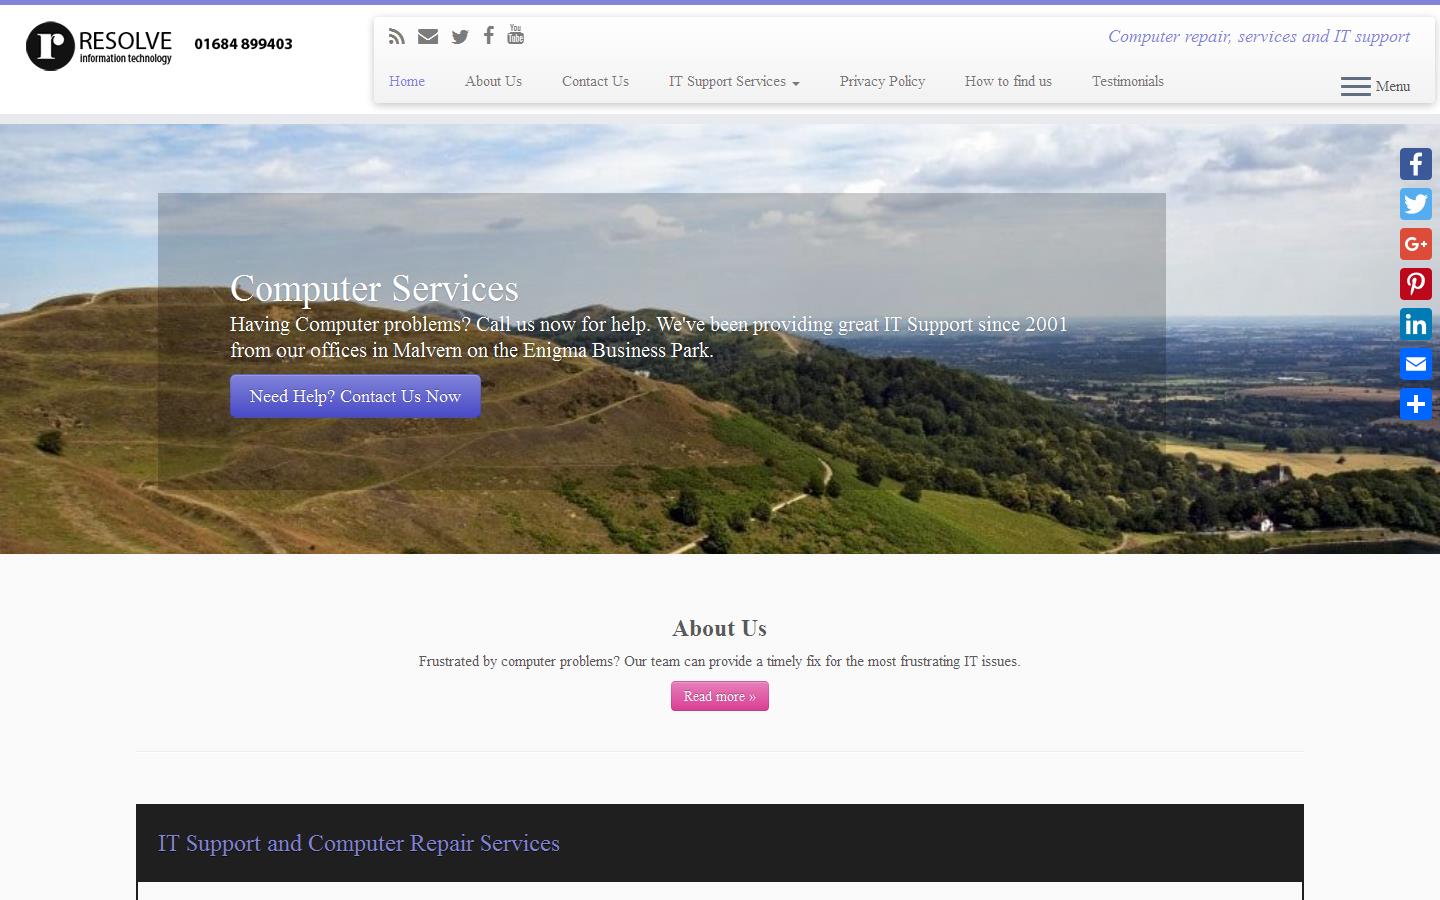Select Privacy Policy in the navigation bar
Viewport: 1440px width, 900px height.
click(882, 82)
